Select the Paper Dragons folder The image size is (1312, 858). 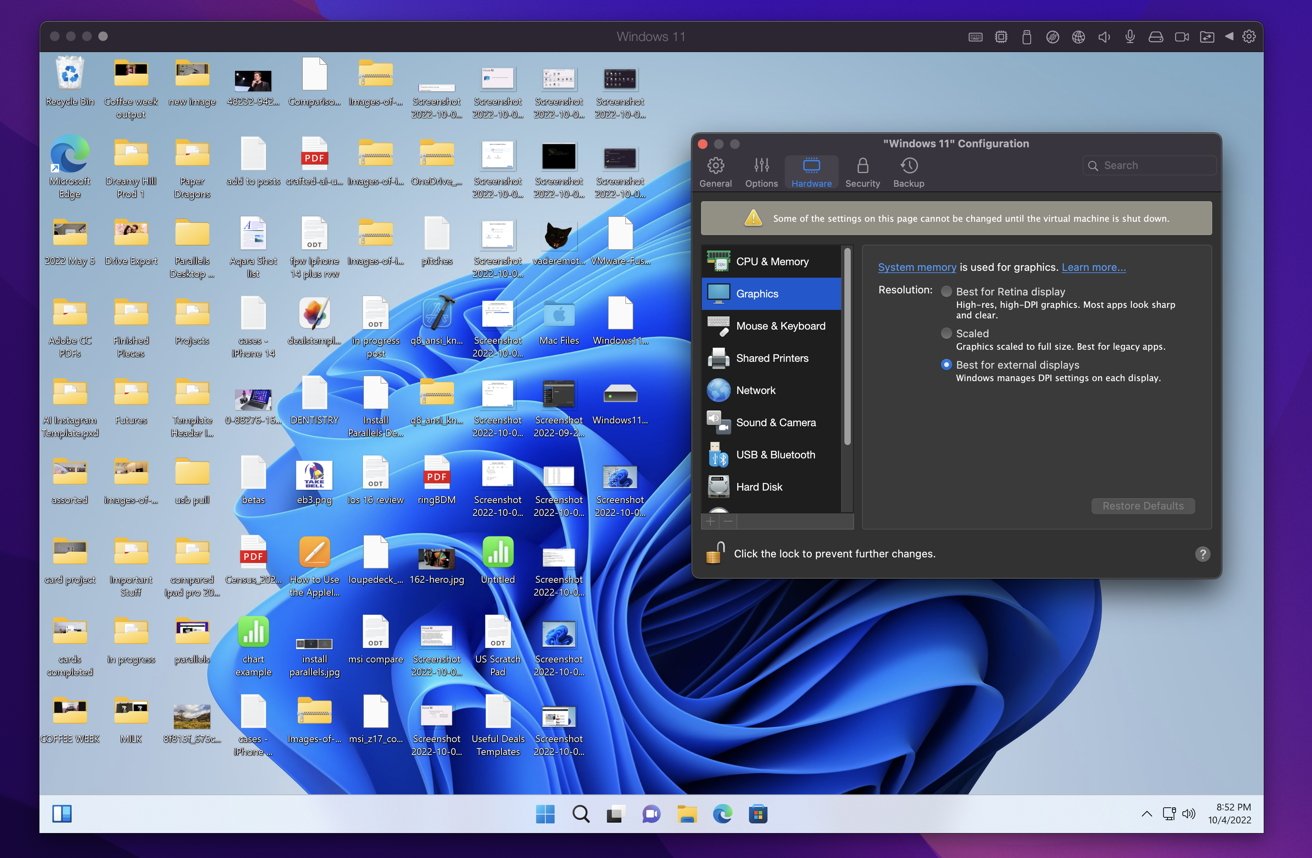pos(192,166)
